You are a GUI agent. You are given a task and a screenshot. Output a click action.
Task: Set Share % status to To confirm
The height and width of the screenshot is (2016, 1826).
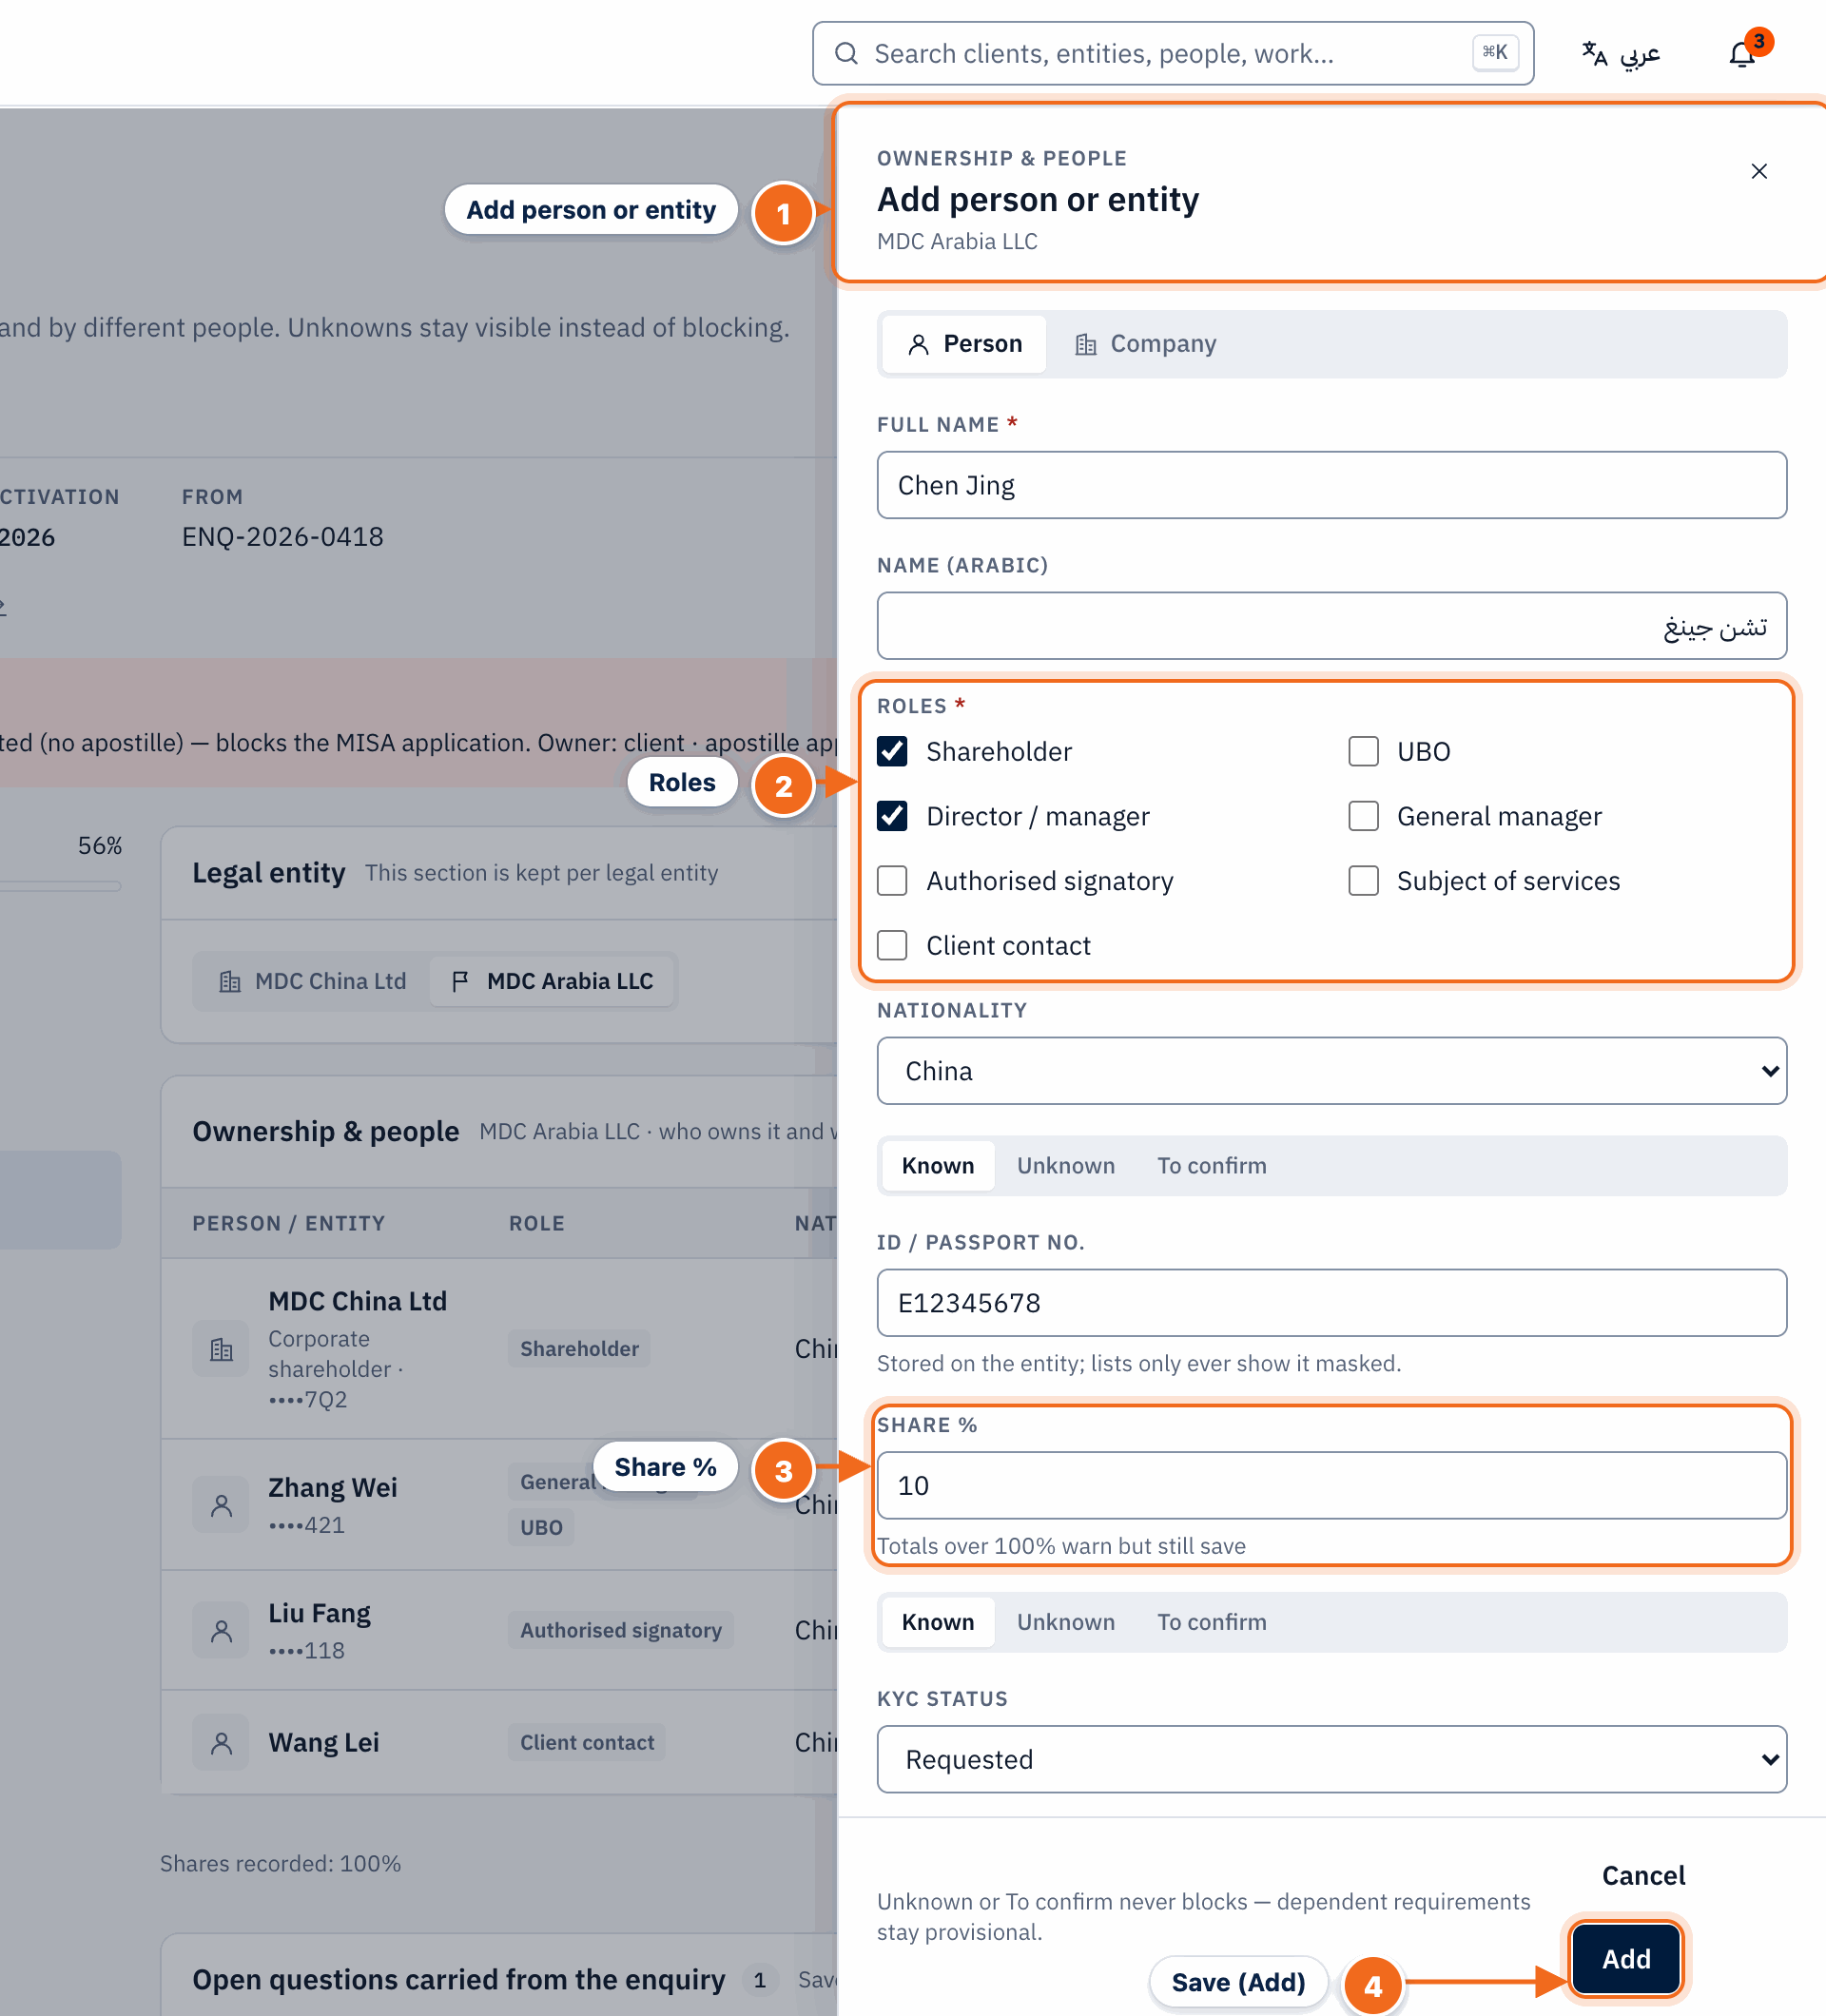1211,1622
